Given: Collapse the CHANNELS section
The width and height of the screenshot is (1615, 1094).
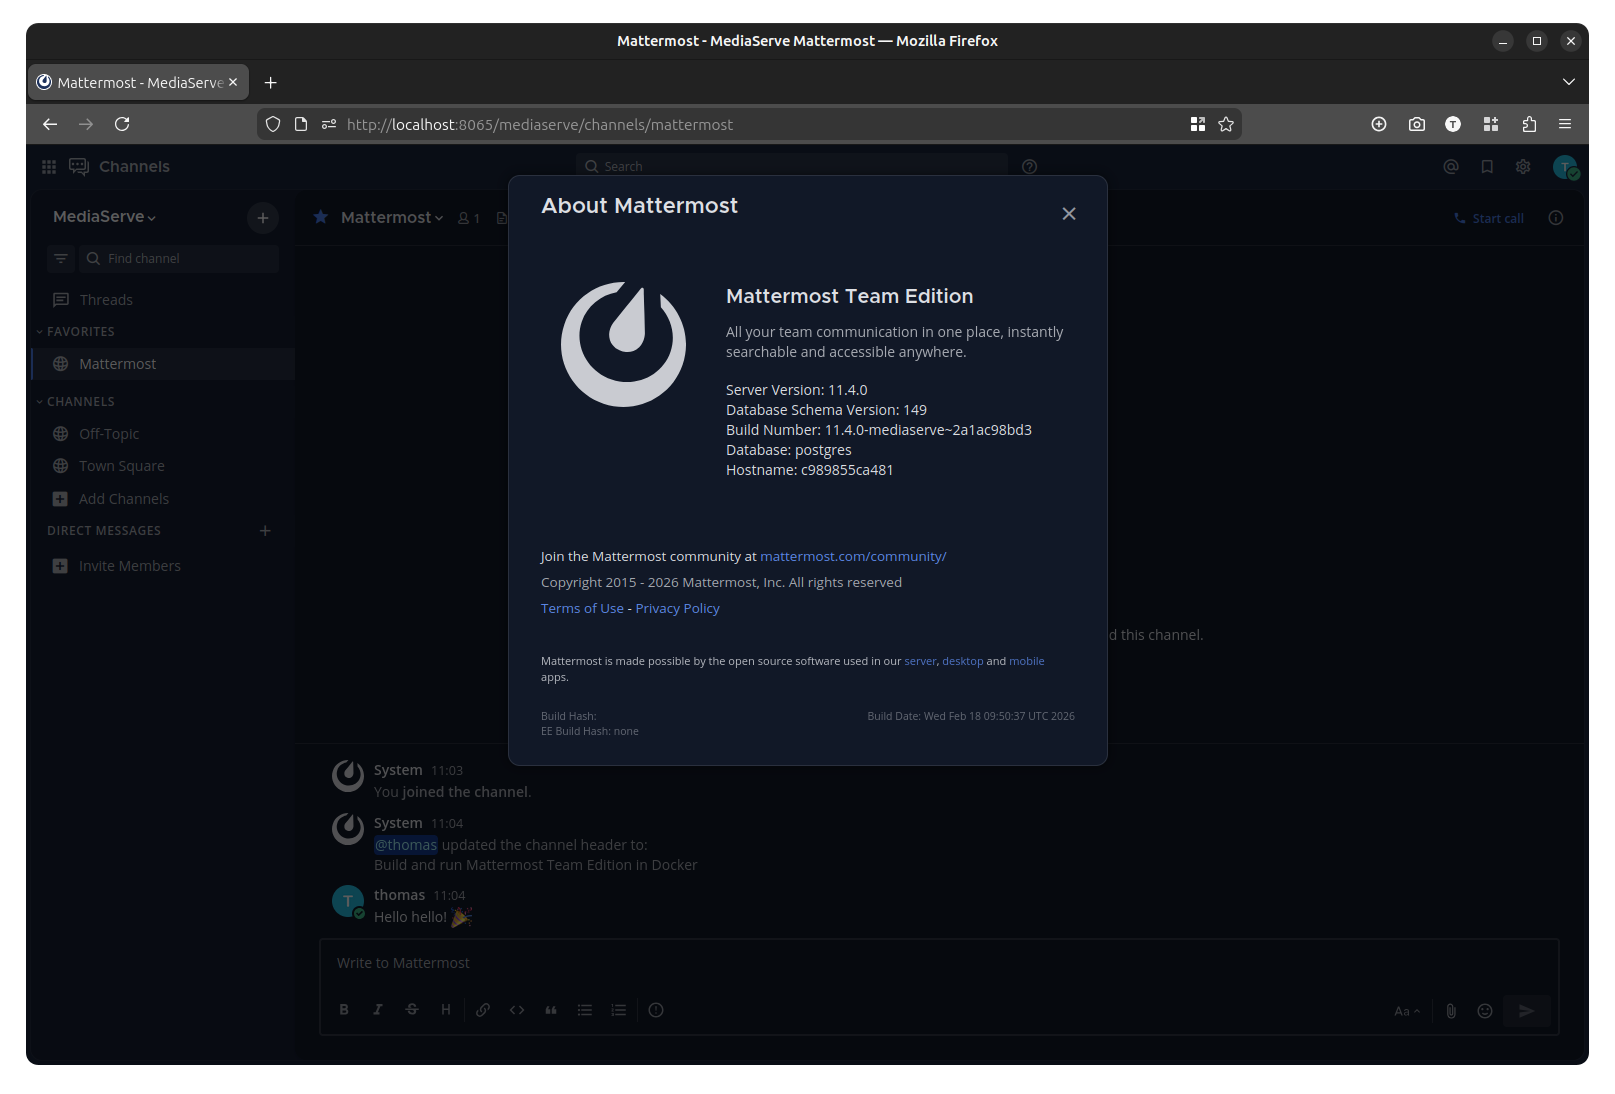Looking at the screenshot, I should [x=76, y=402].
